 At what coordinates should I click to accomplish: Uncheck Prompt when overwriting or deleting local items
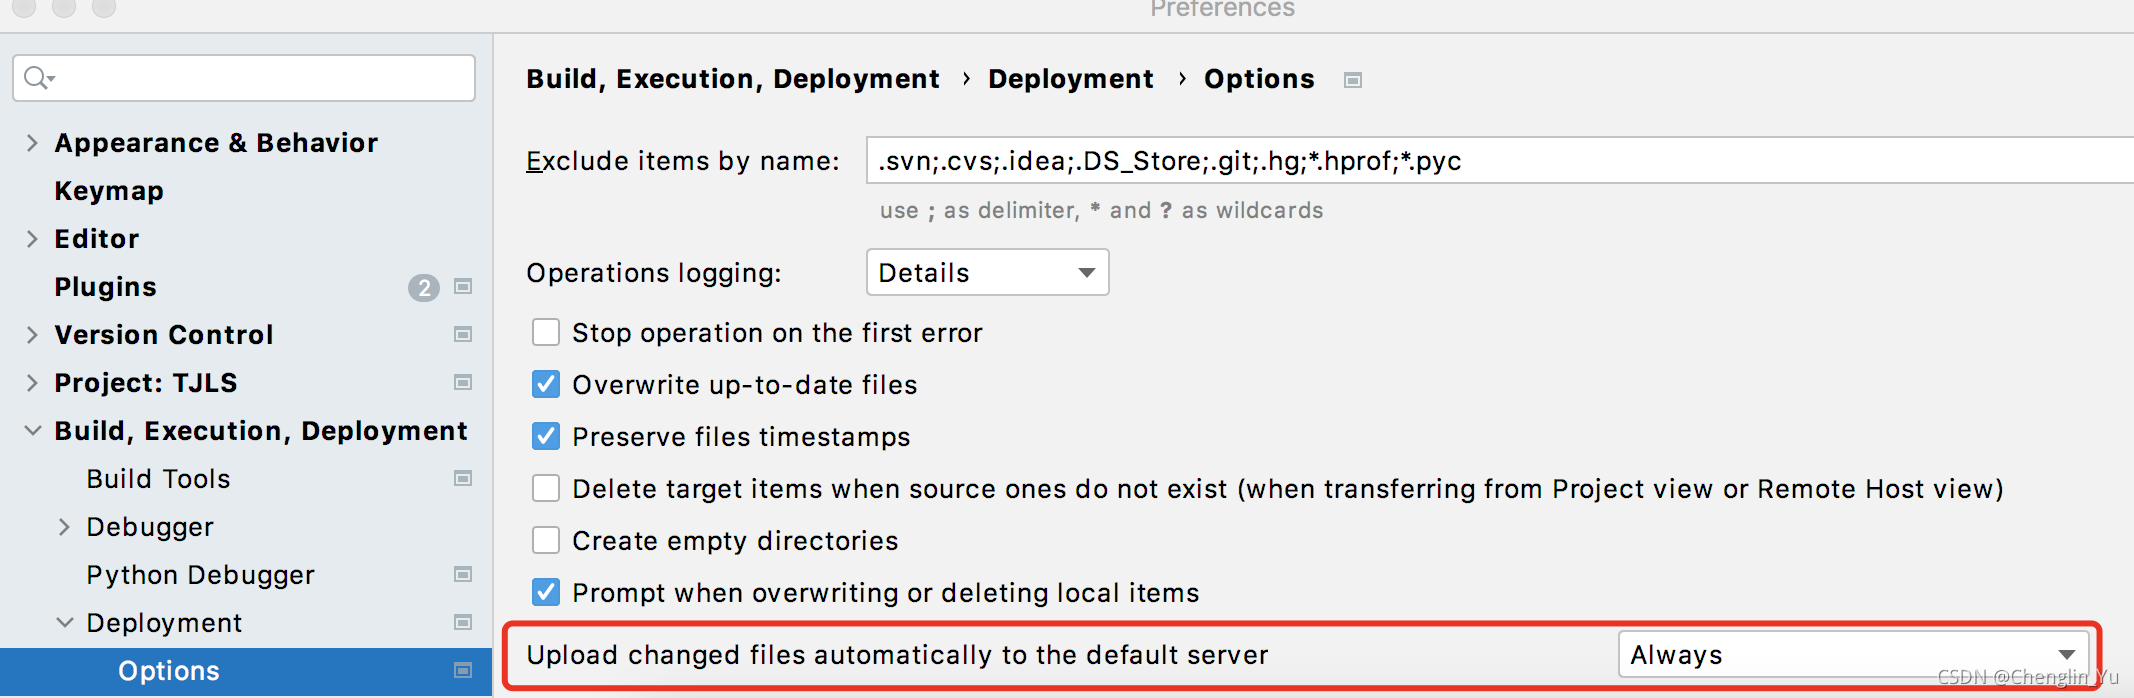(x=546, y=592)
